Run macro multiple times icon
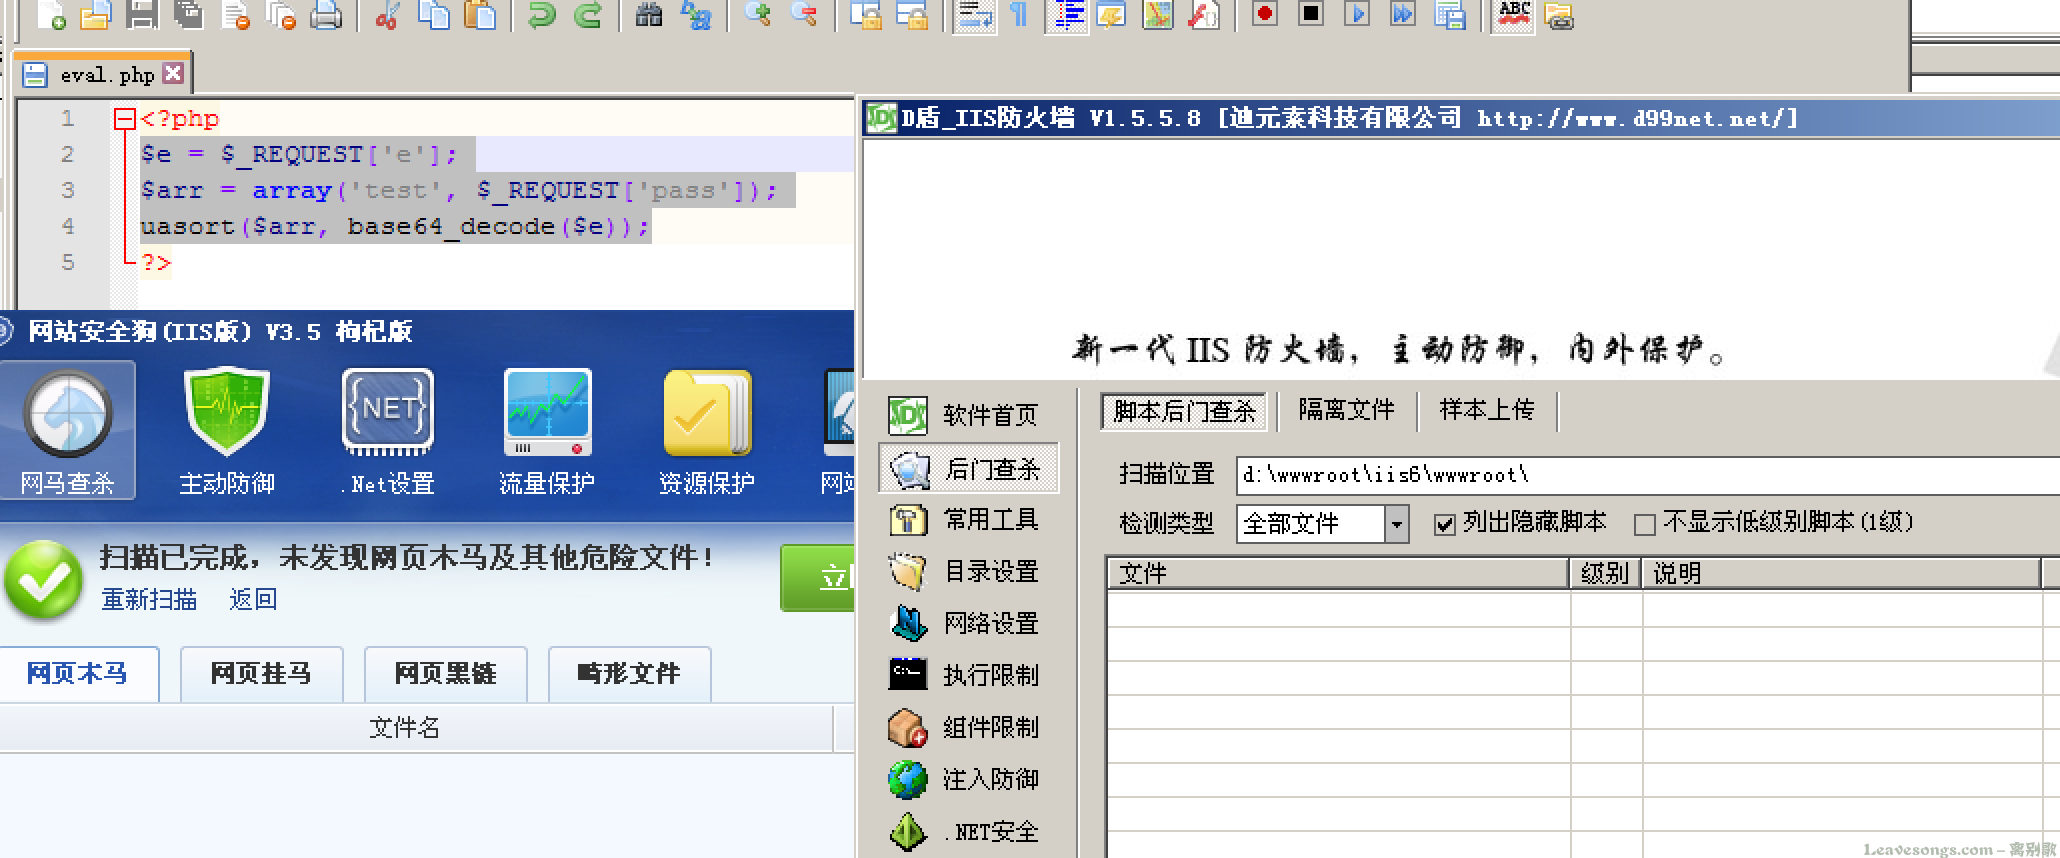The image size is (2060, 858). [1403, 14]
